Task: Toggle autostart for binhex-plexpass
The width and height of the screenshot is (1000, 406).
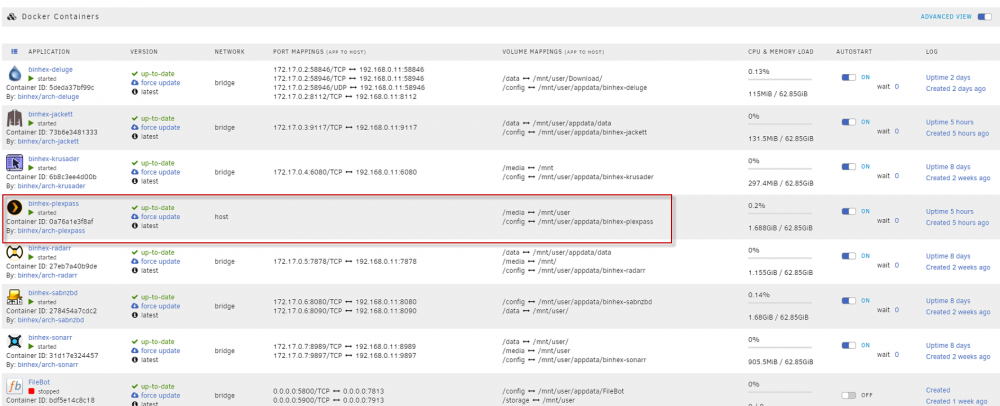Action: (849, 211)
